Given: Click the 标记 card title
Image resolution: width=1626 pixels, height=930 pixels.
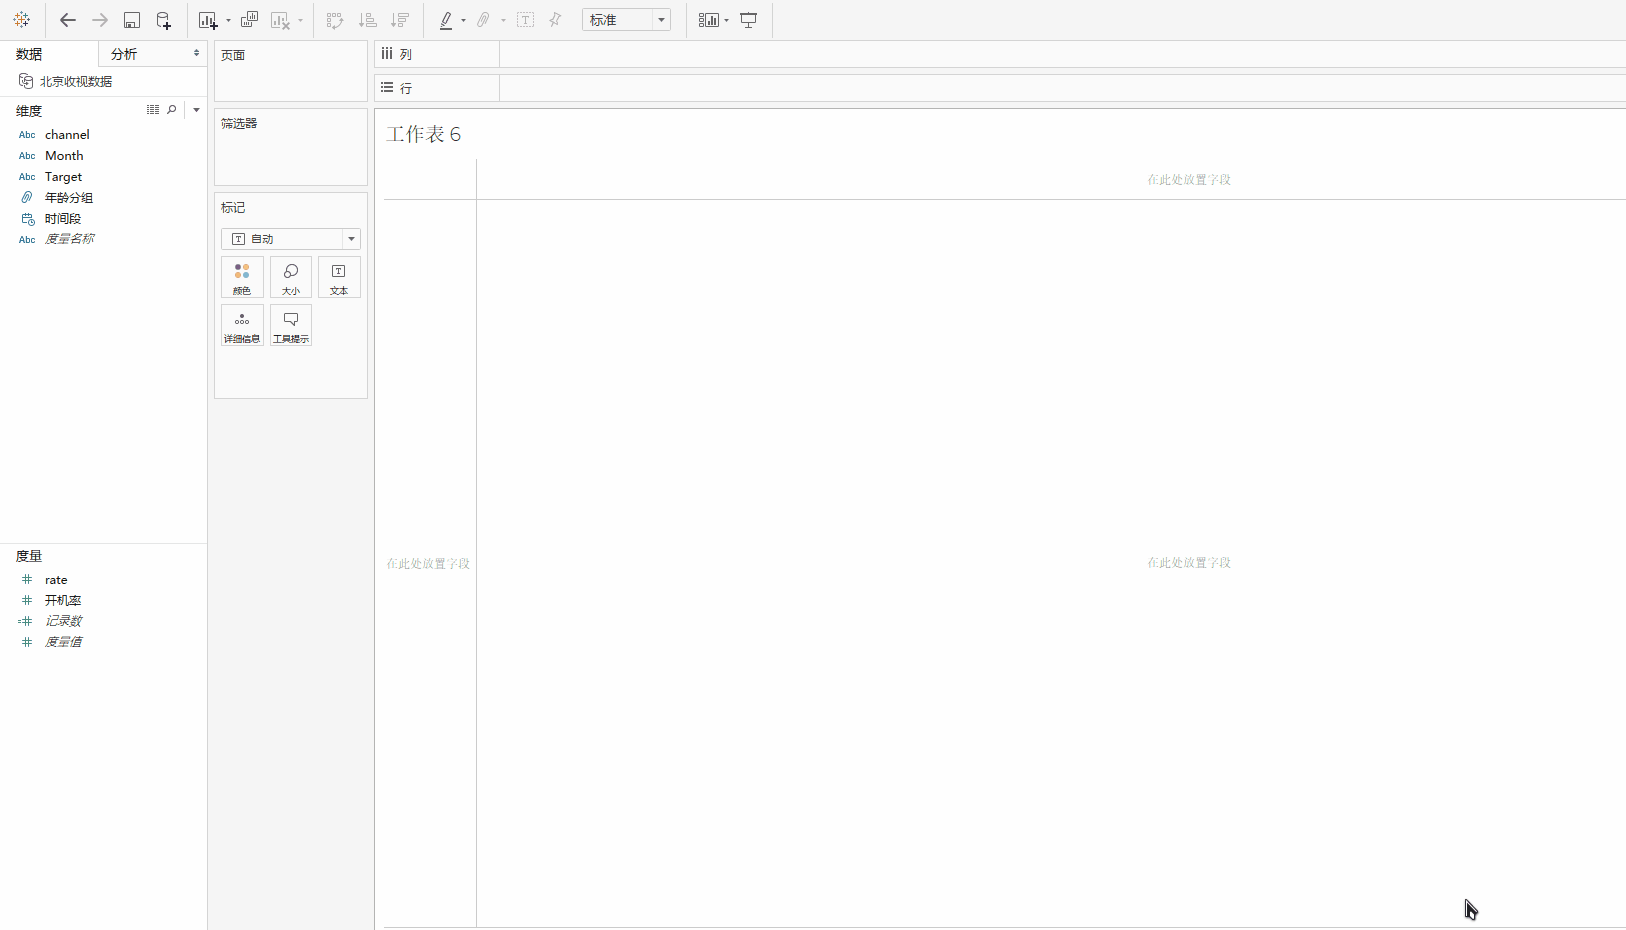Looking at the screenshot, I should pos(233,207).
